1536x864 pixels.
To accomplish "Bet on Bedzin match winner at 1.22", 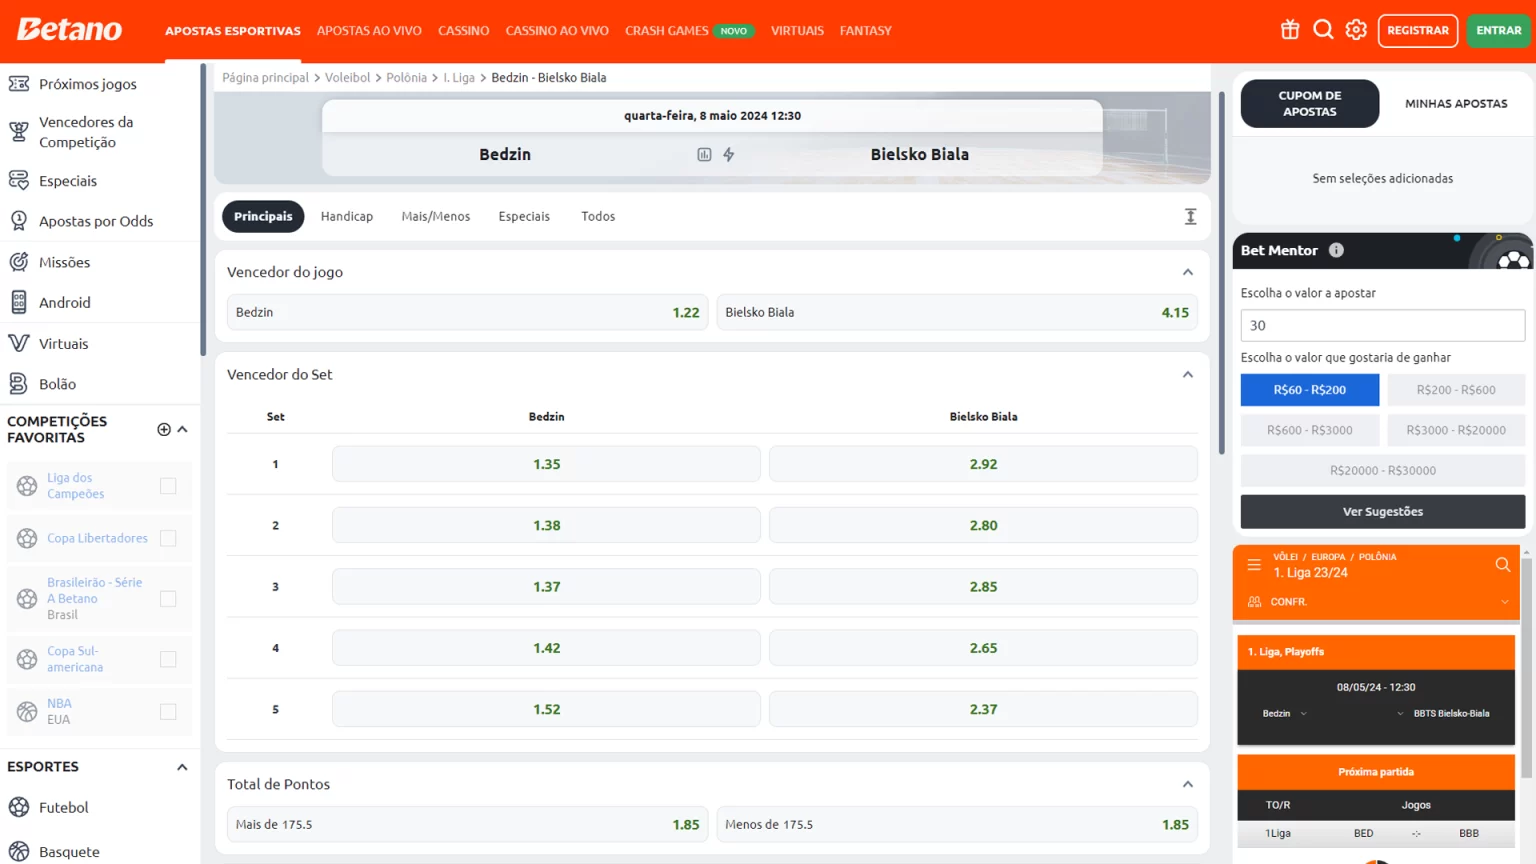I will click(x=467, y=312).
